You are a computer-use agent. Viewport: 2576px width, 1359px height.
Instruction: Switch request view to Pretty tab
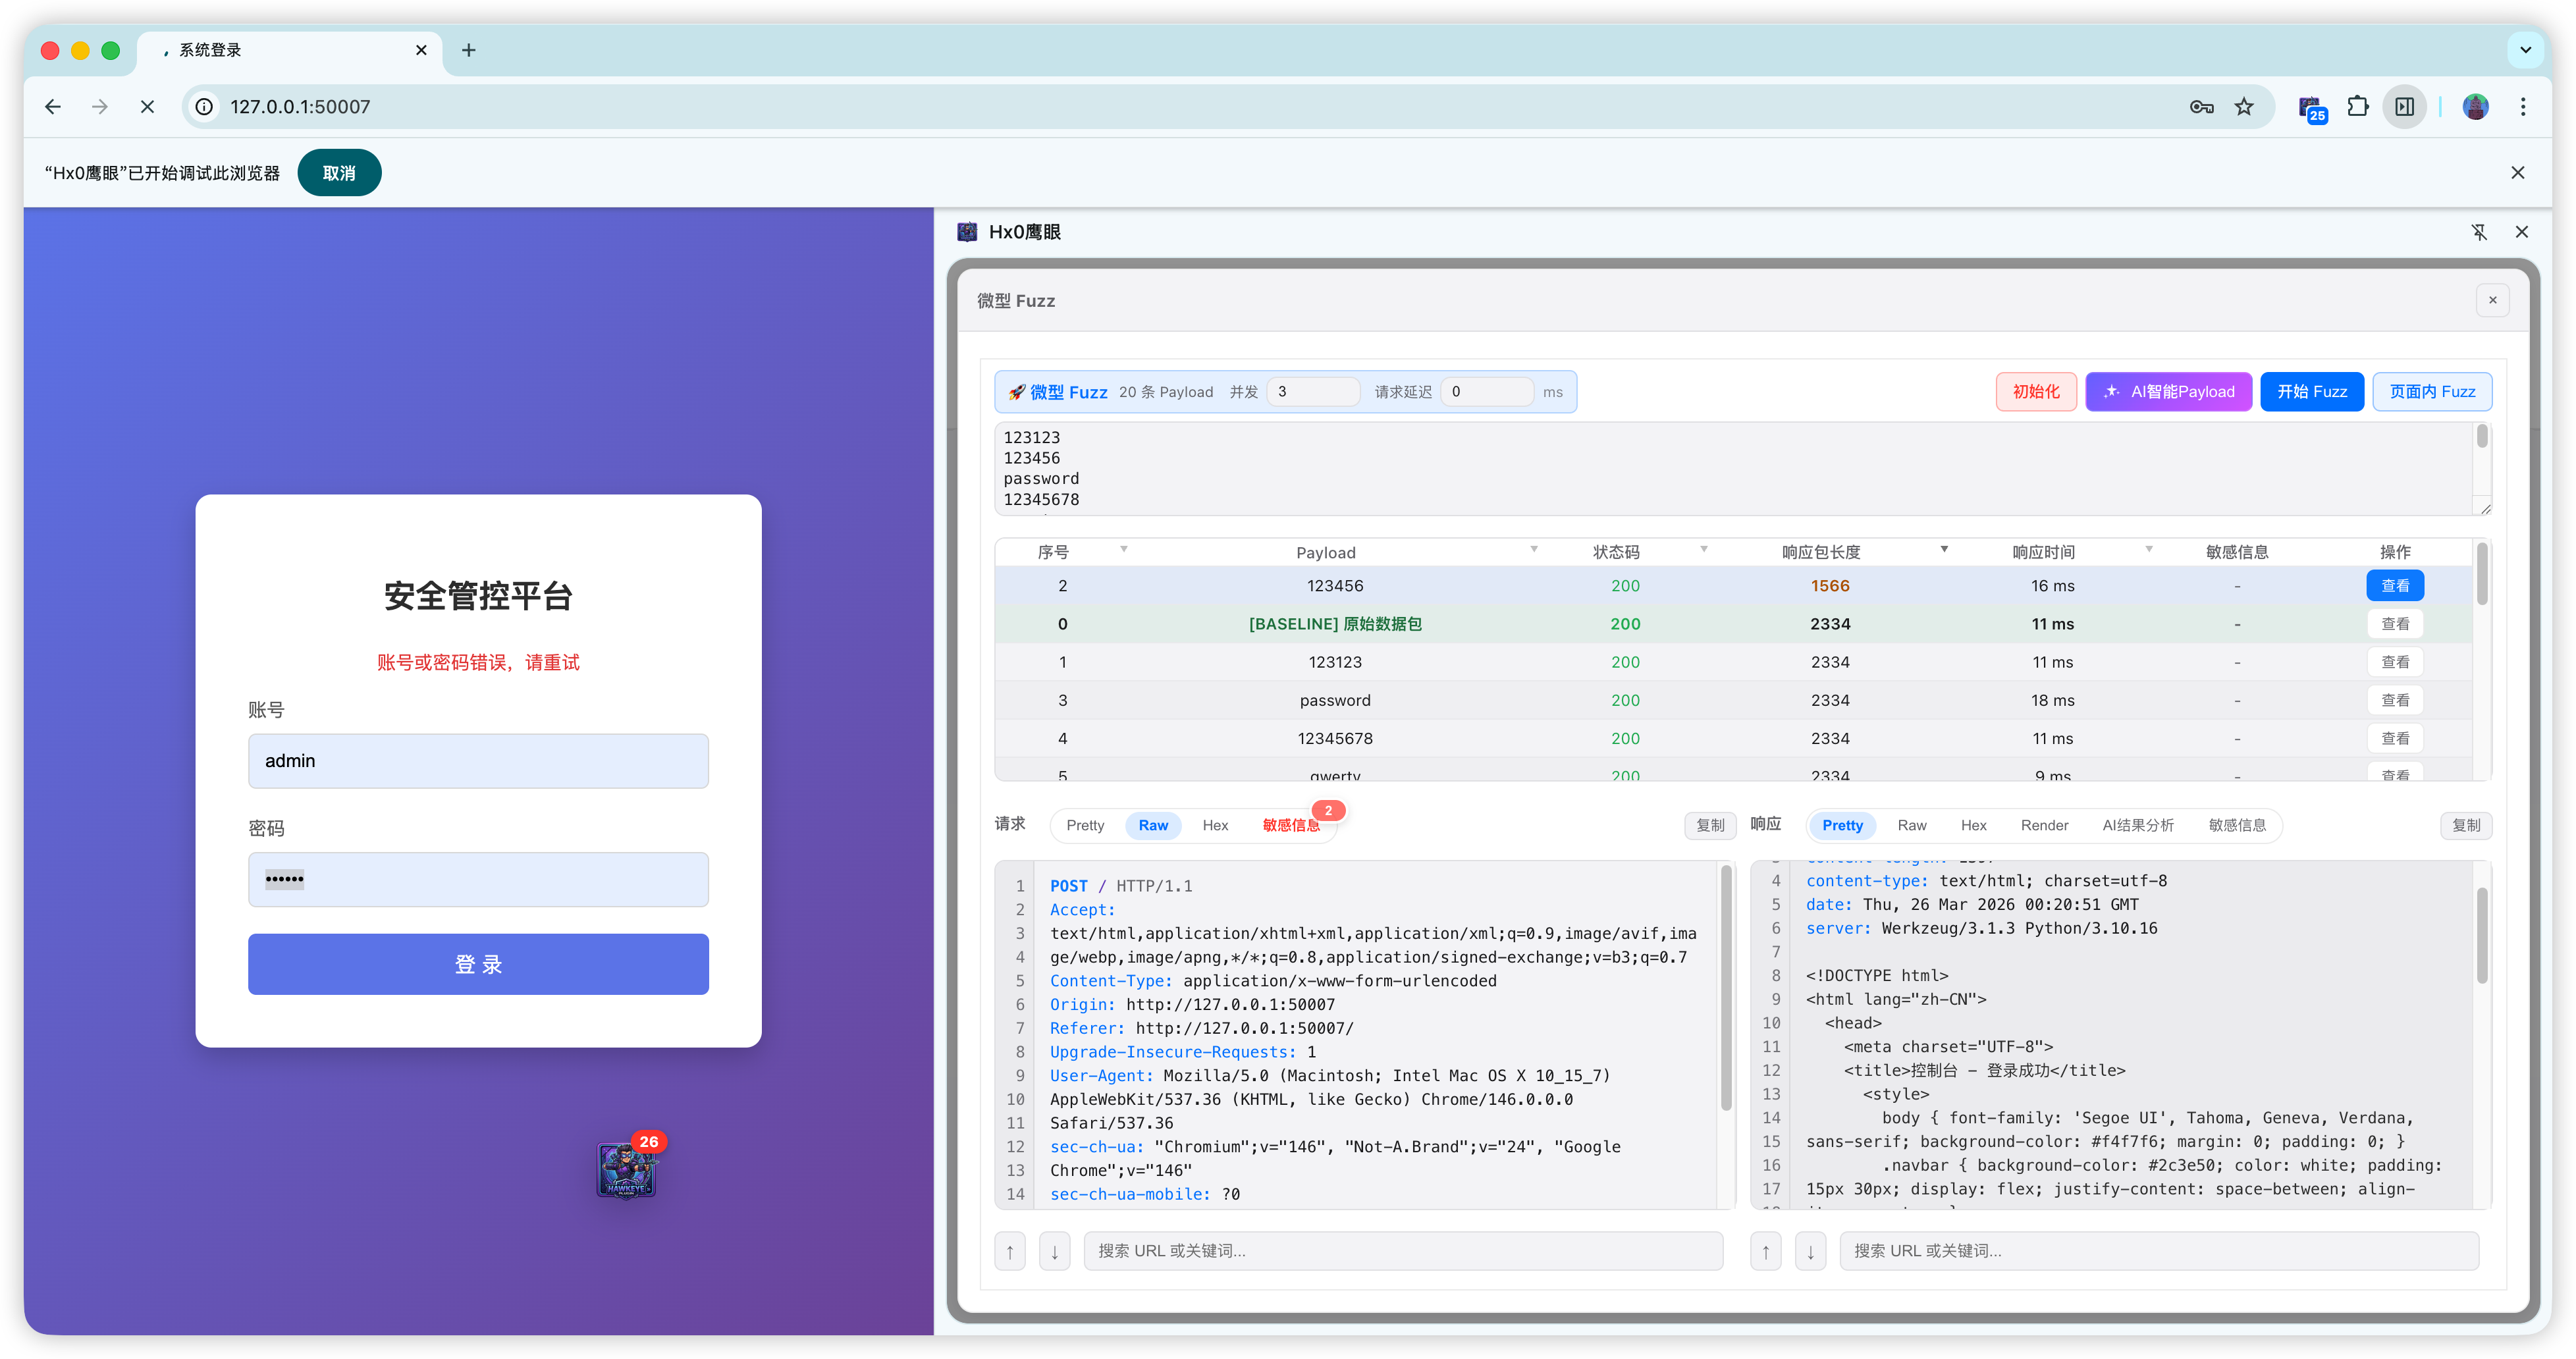coord(1085,825)
